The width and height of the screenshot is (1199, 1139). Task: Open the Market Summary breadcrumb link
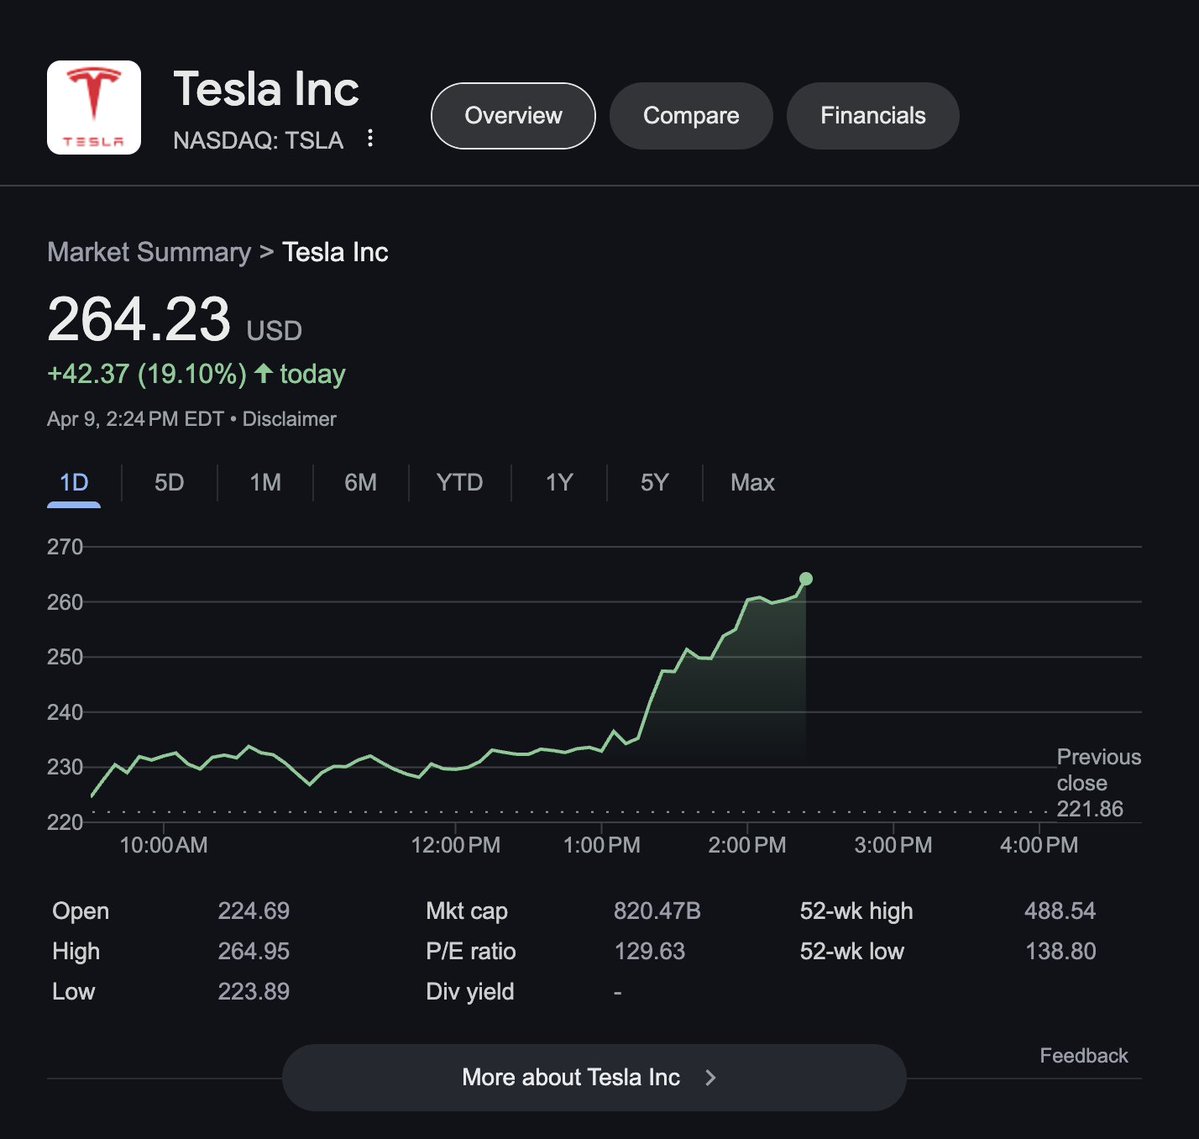(x=149, y=252)
